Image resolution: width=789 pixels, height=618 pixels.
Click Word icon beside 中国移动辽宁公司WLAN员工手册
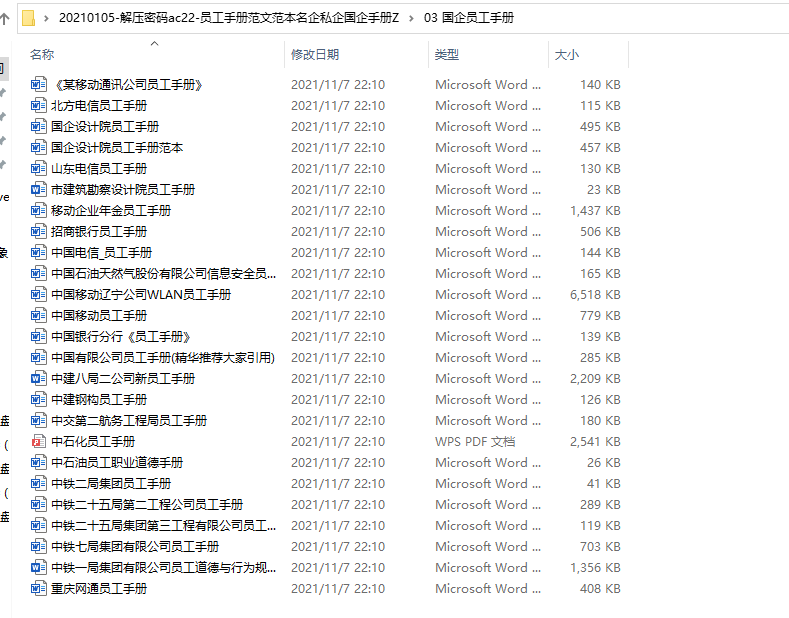[39, 294]
